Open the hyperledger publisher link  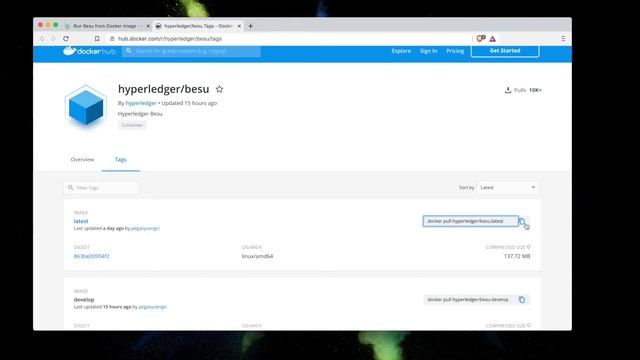tap(141, 103)
